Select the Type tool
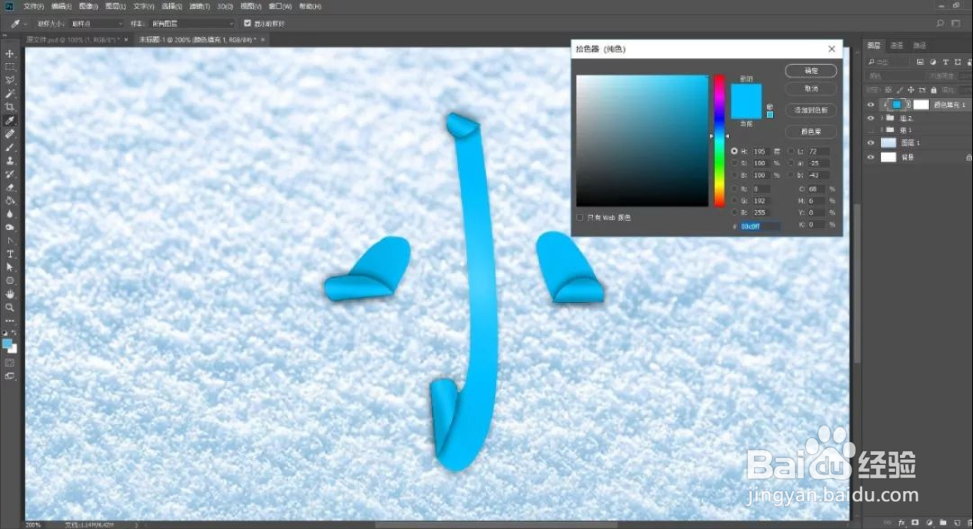The image size is (973, 529). pos(10,254)
